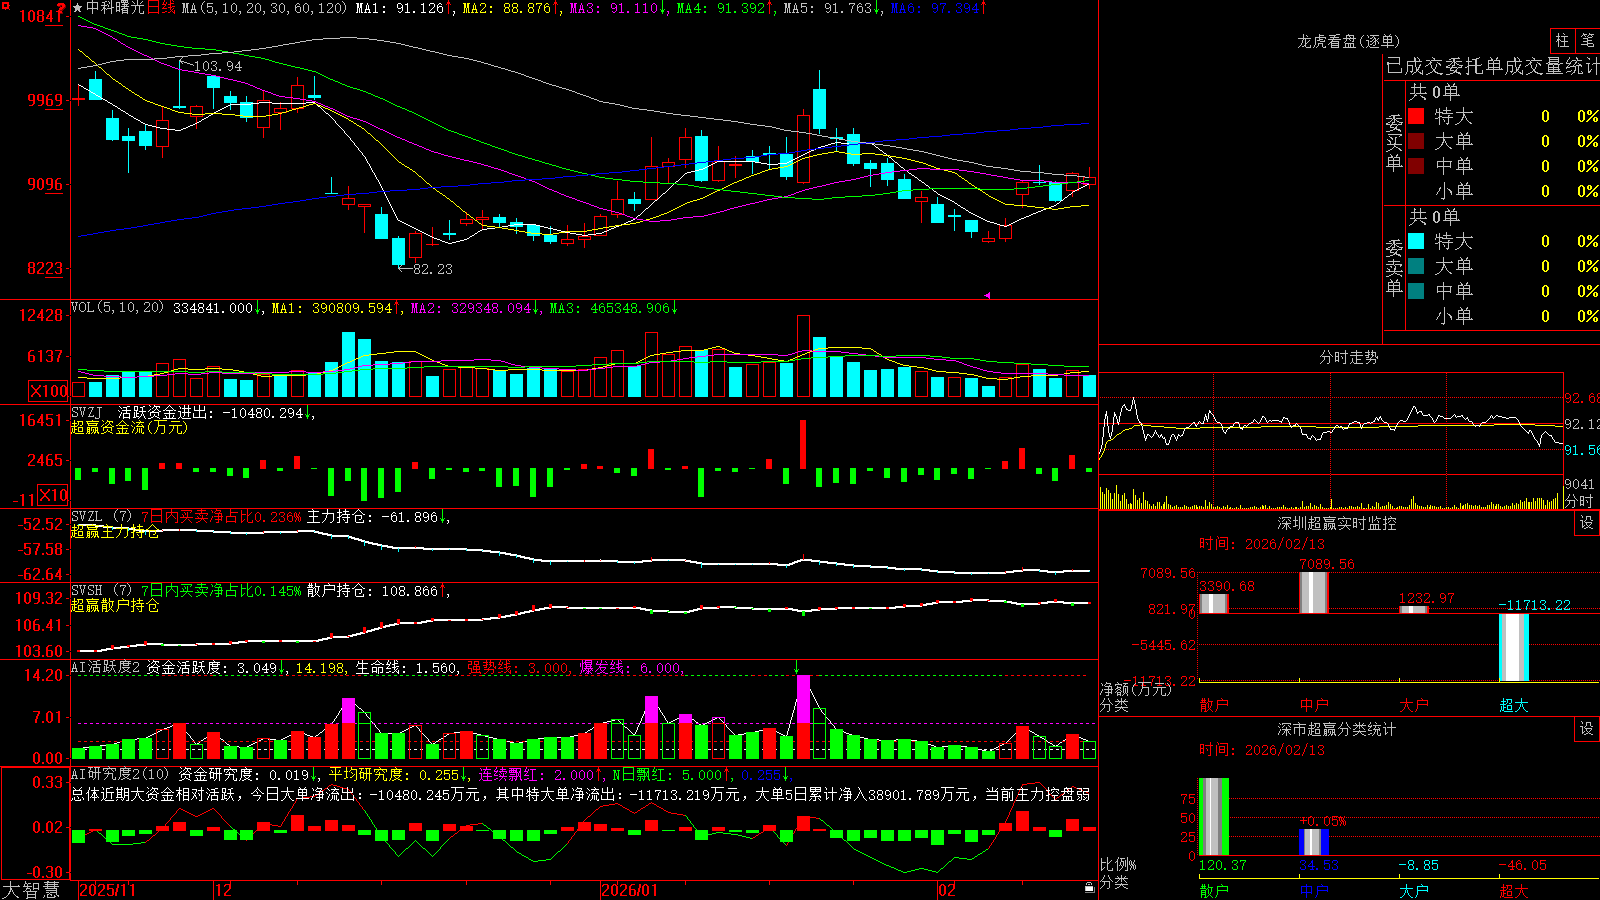This screenshot has width=1600, height=900.
Task: Click the 大智慧 logo at bottom-left
Action: pos(31,889)
